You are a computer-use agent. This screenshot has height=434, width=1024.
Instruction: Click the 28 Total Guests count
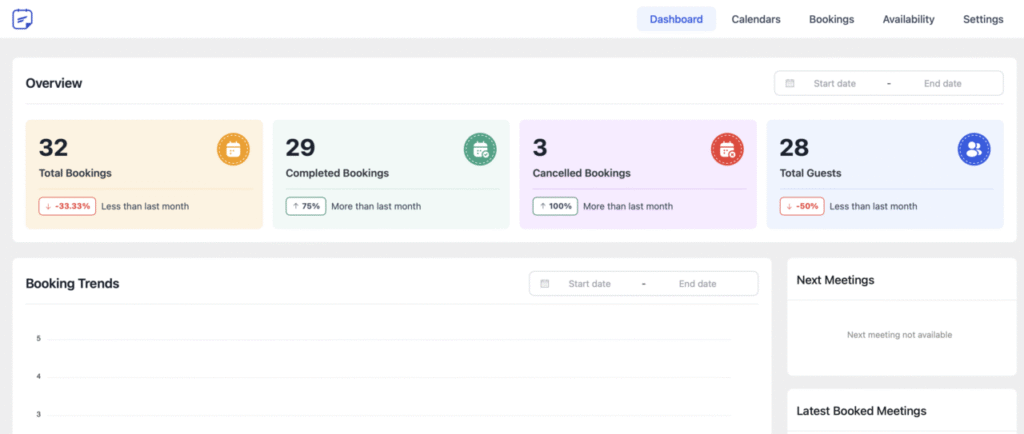click(x=795, y=147)
